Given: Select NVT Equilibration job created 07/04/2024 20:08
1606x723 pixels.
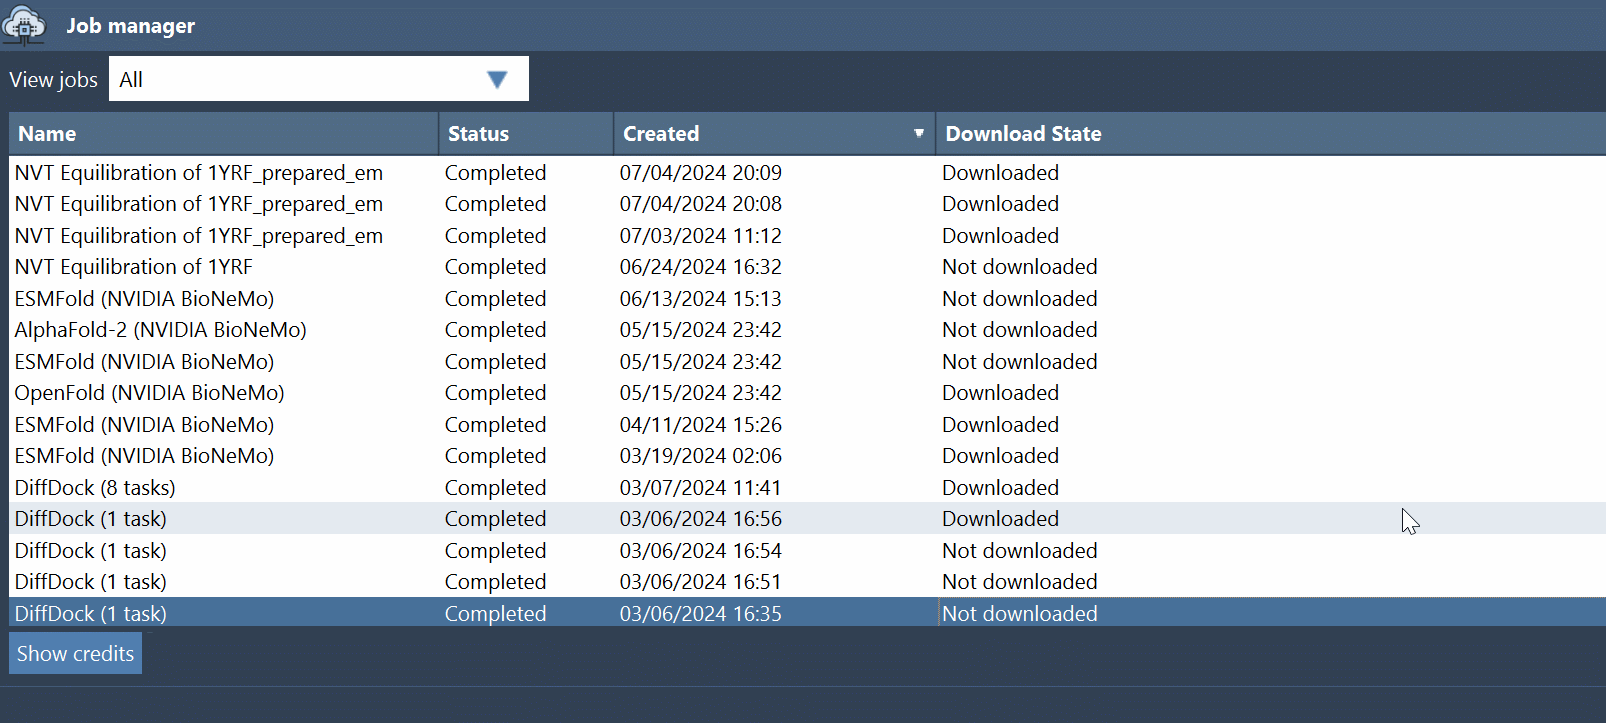Looking at the screenshot, I should point(198,204).
